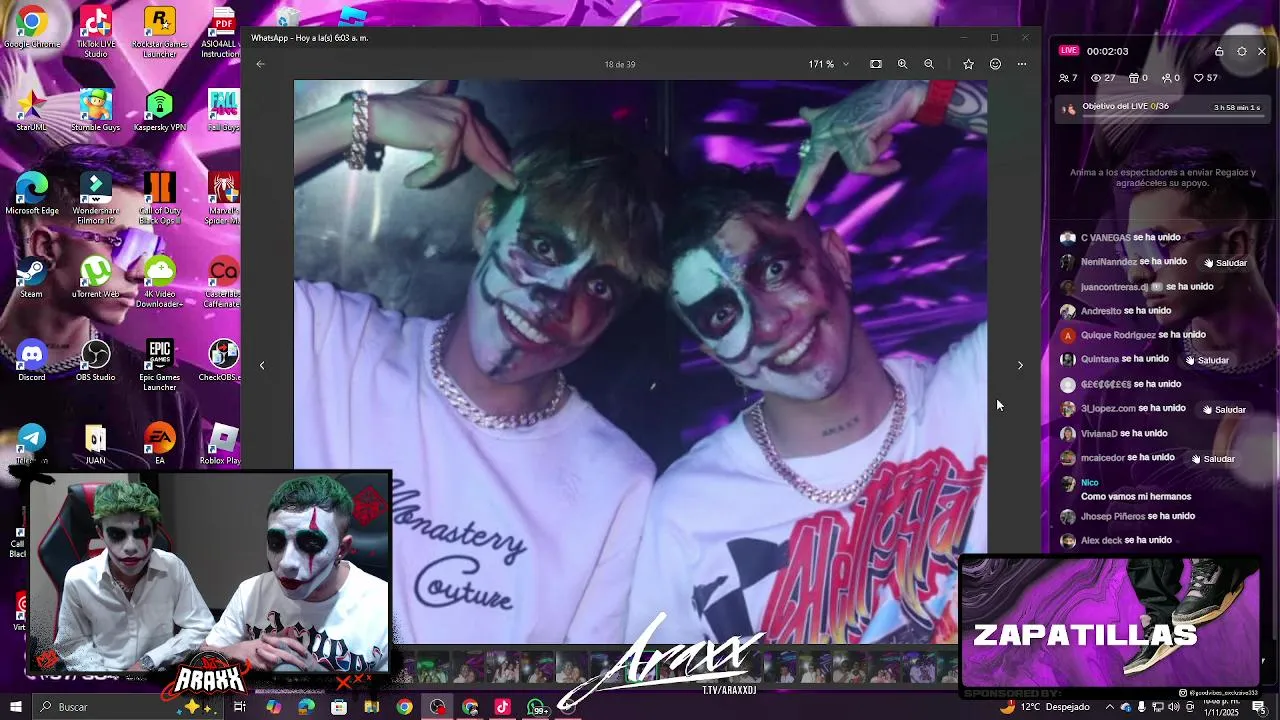
Task: Open uTorrent Web desktop shortcut
Action: 96,277
